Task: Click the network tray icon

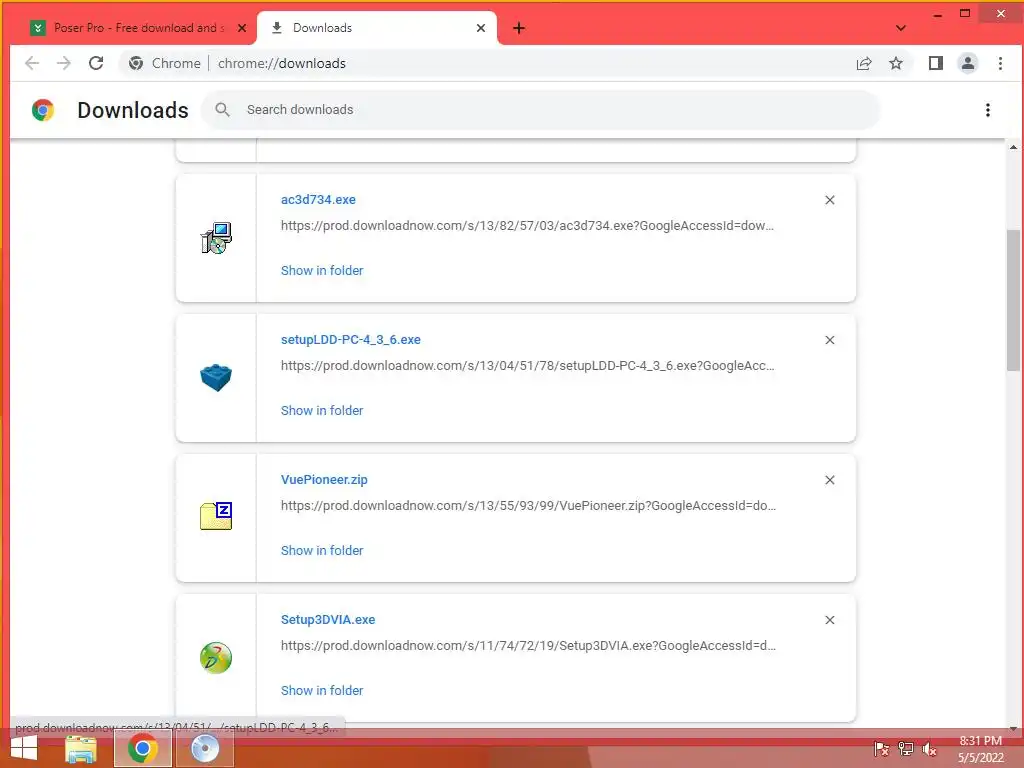Action: pos(905,749)
